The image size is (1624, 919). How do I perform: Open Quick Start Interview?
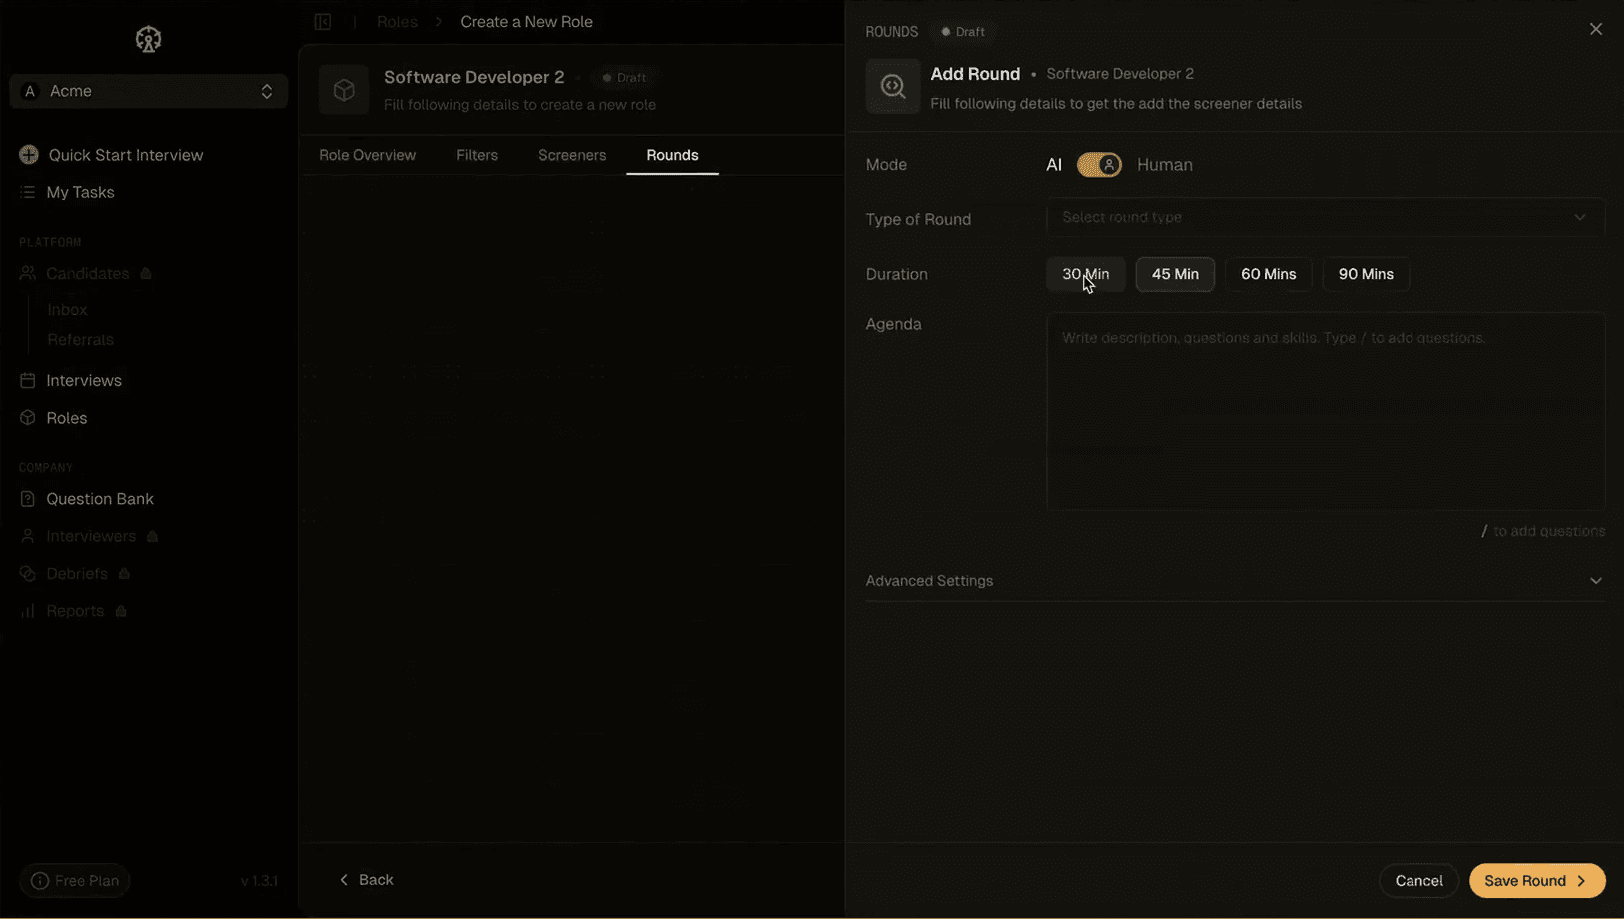pyautogui.click(x=112, y=155)
